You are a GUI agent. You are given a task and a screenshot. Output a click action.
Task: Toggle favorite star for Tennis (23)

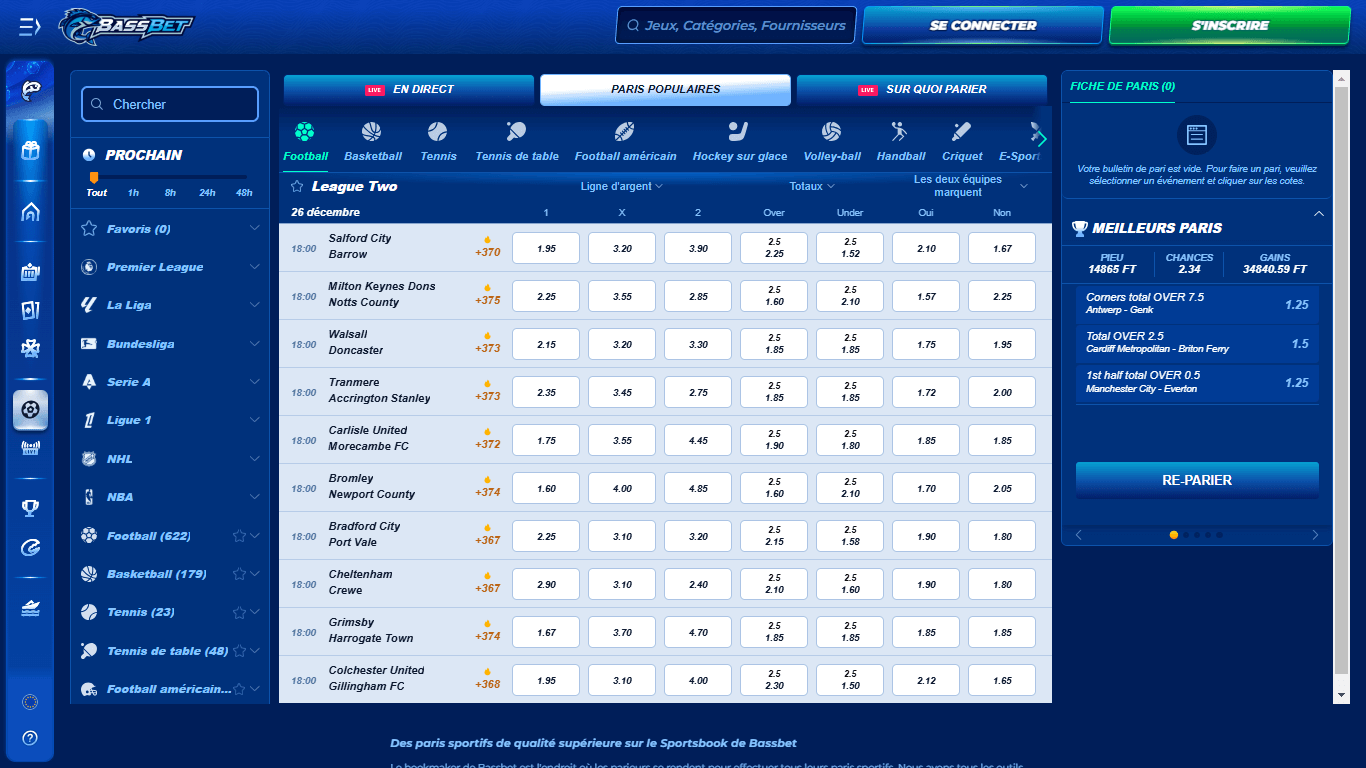click(x=239, y=612)
